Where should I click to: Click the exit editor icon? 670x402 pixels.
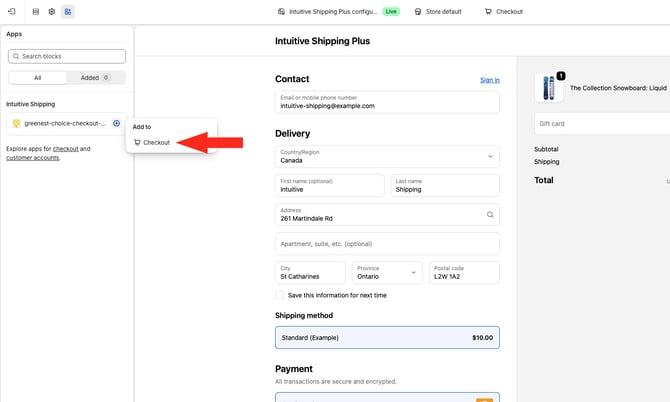click(x=12, y=12)
